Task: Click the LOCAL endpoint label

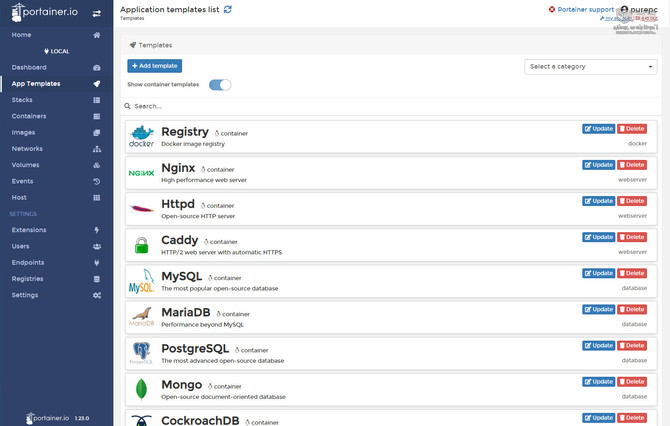Action: coord(56,51)
